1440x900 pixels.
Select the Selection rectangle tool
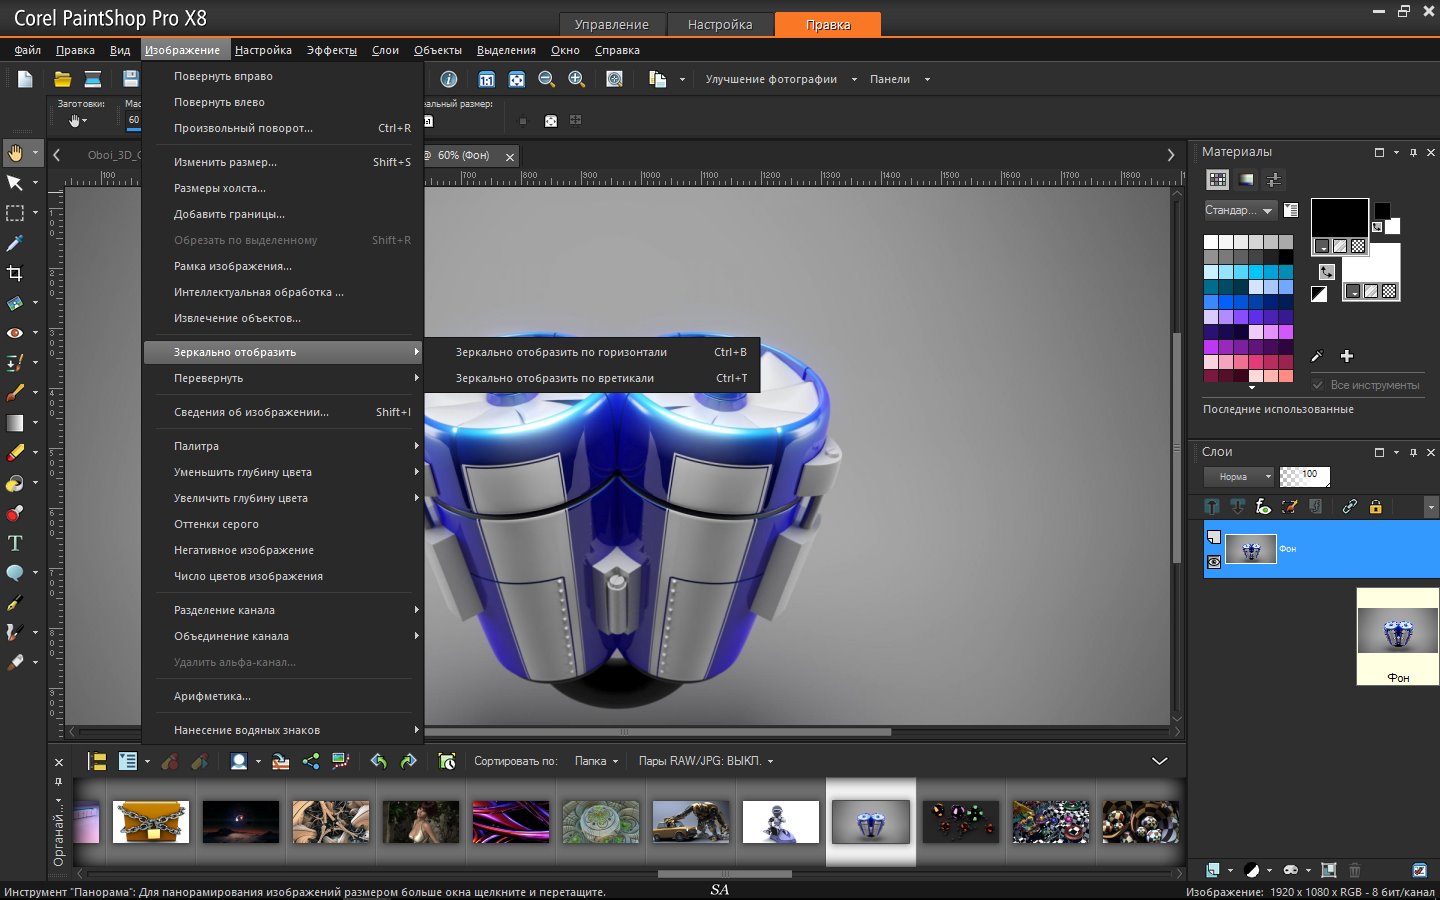(15, 213)
